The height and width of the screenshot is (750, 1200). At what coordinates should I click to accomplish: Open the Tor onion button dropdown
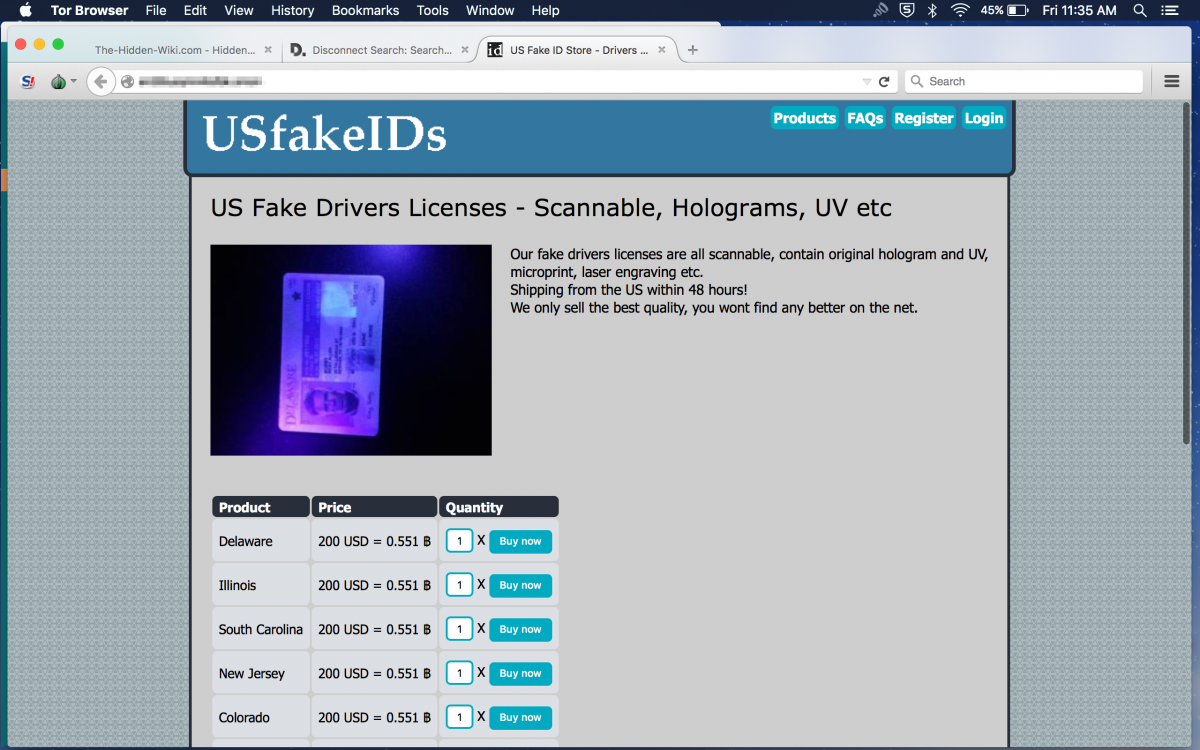62,82
